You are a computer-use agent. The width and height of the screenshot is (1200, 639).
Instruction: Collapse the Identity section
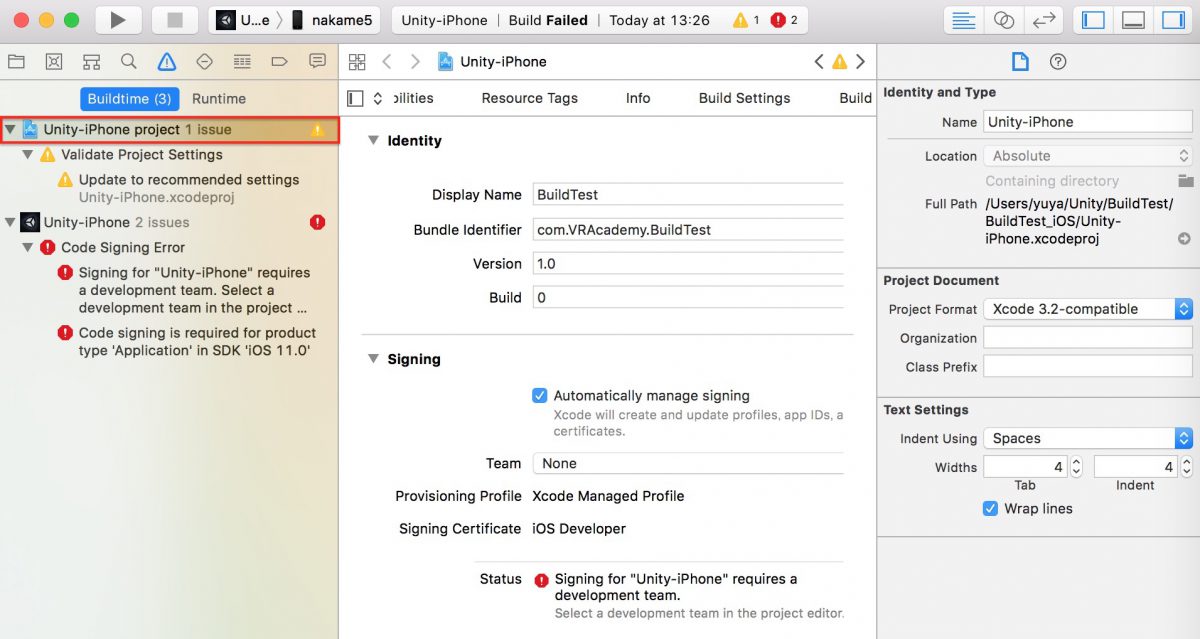click(374, 141)
